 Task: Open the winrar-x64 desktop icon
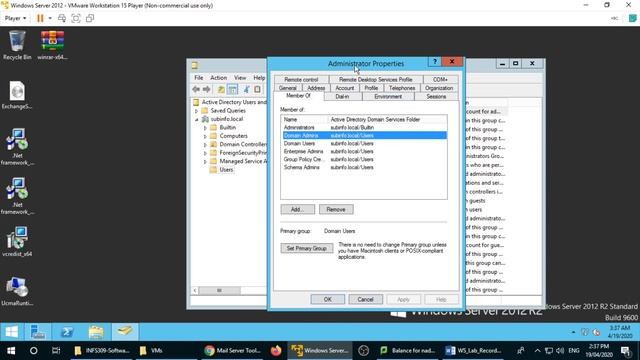pos(52,45)
